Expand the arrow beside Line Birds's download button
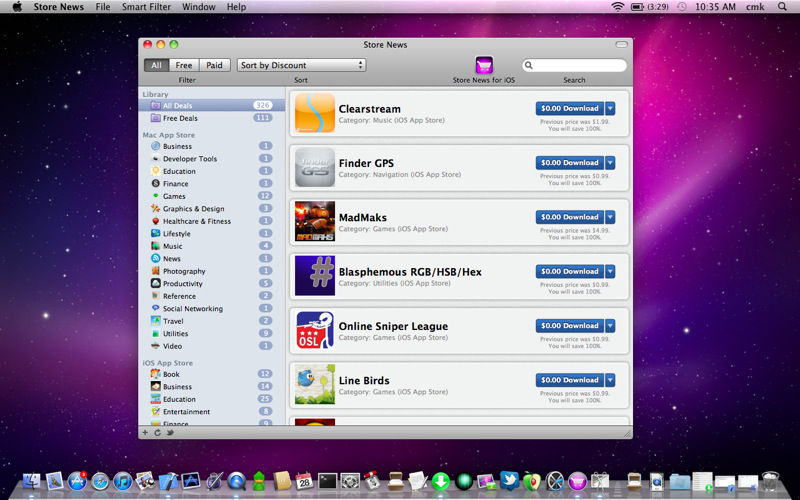The image size is (800, 500). [x=610, y=380]
